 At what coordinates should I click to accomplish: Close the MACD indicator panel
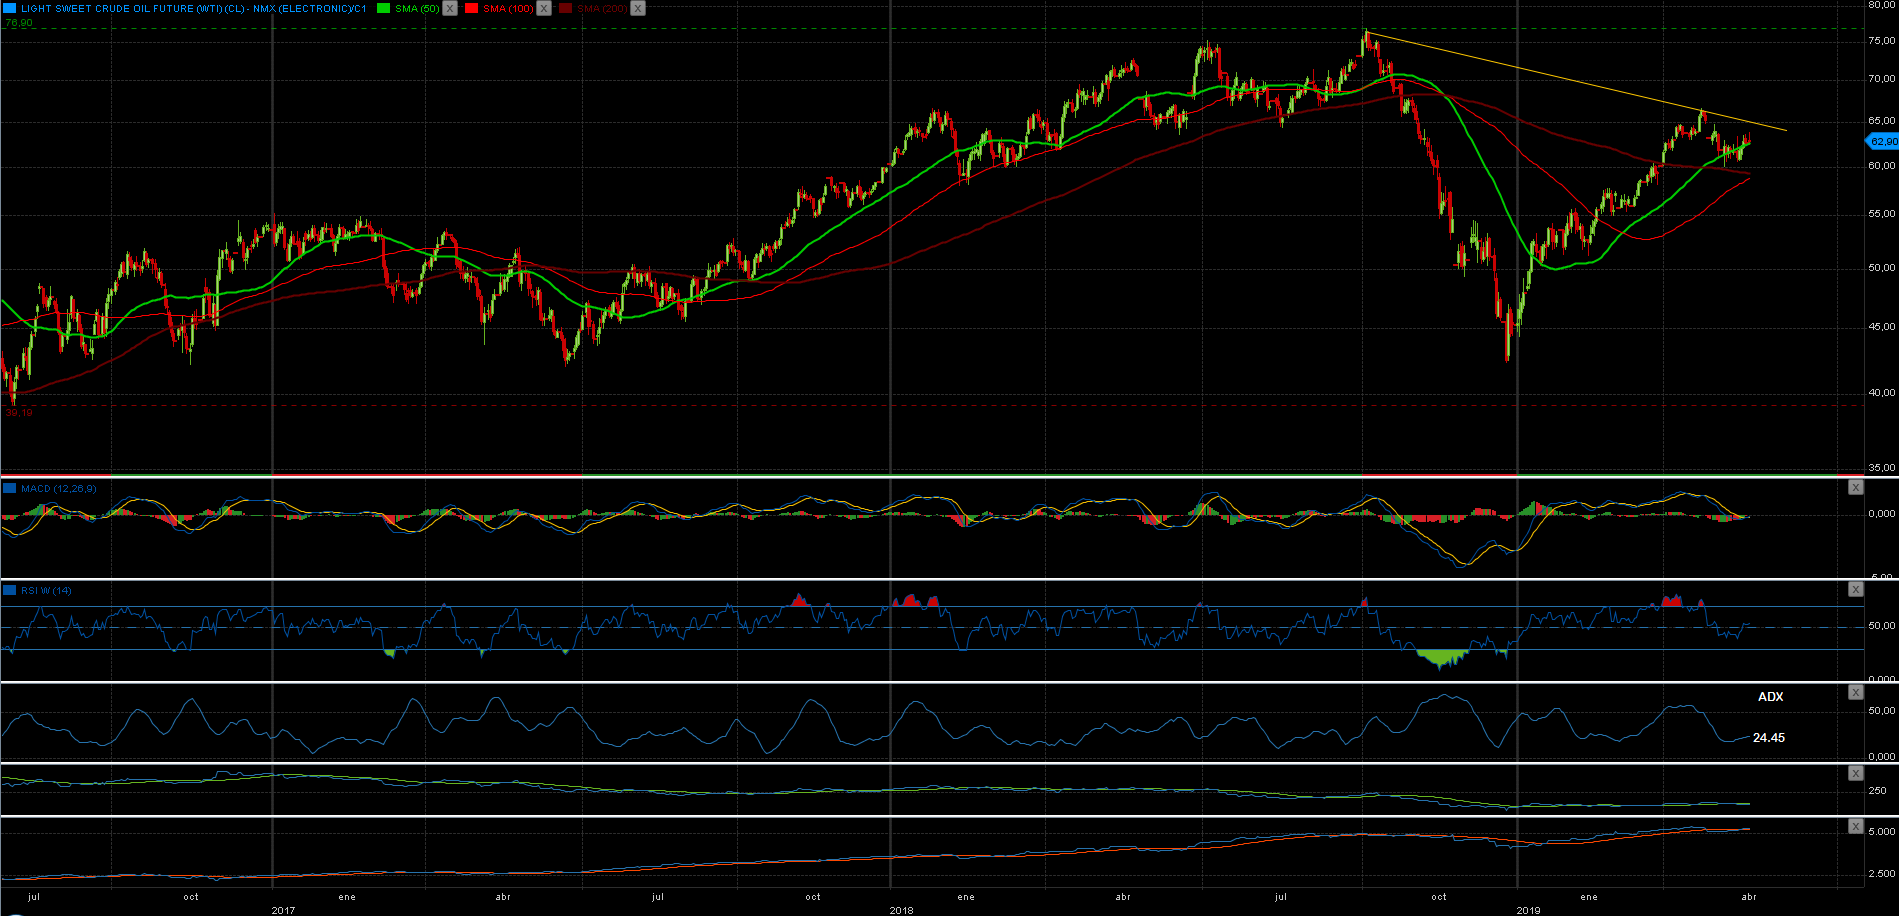(1855, 488)
